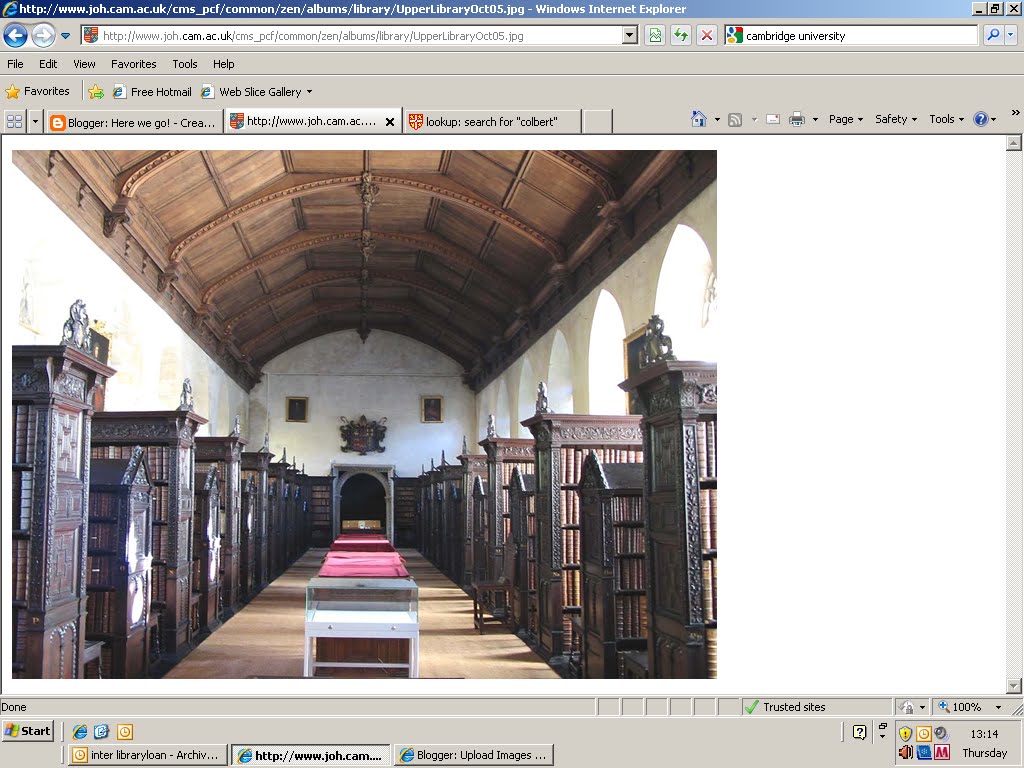This screenshot has width=1024, height=768.
Task: Open the Tools command bar menu
Action: click(946, 120)
